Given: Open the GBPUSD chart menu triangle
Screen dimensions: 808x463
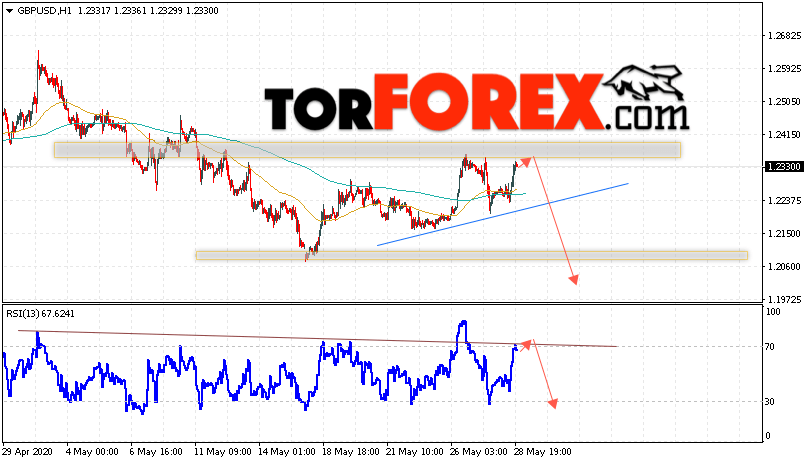Looking at the screenshot, I should point(9,11).
